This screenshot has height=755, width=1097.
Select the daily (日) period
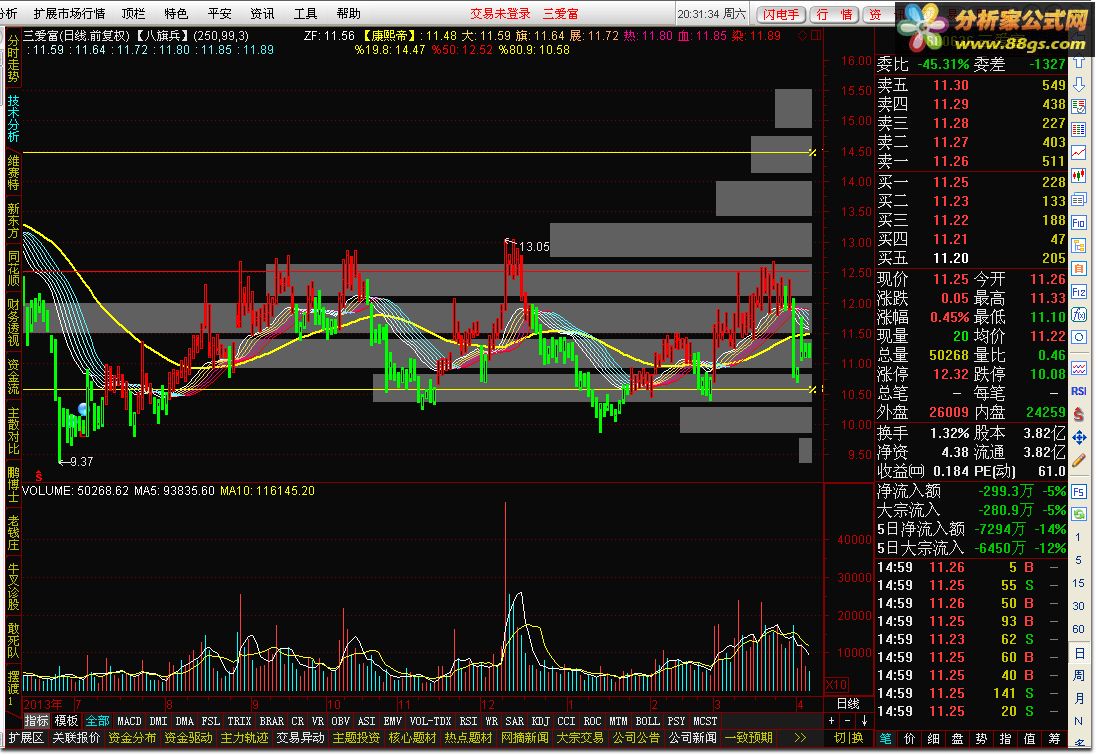pos(1078,653)
